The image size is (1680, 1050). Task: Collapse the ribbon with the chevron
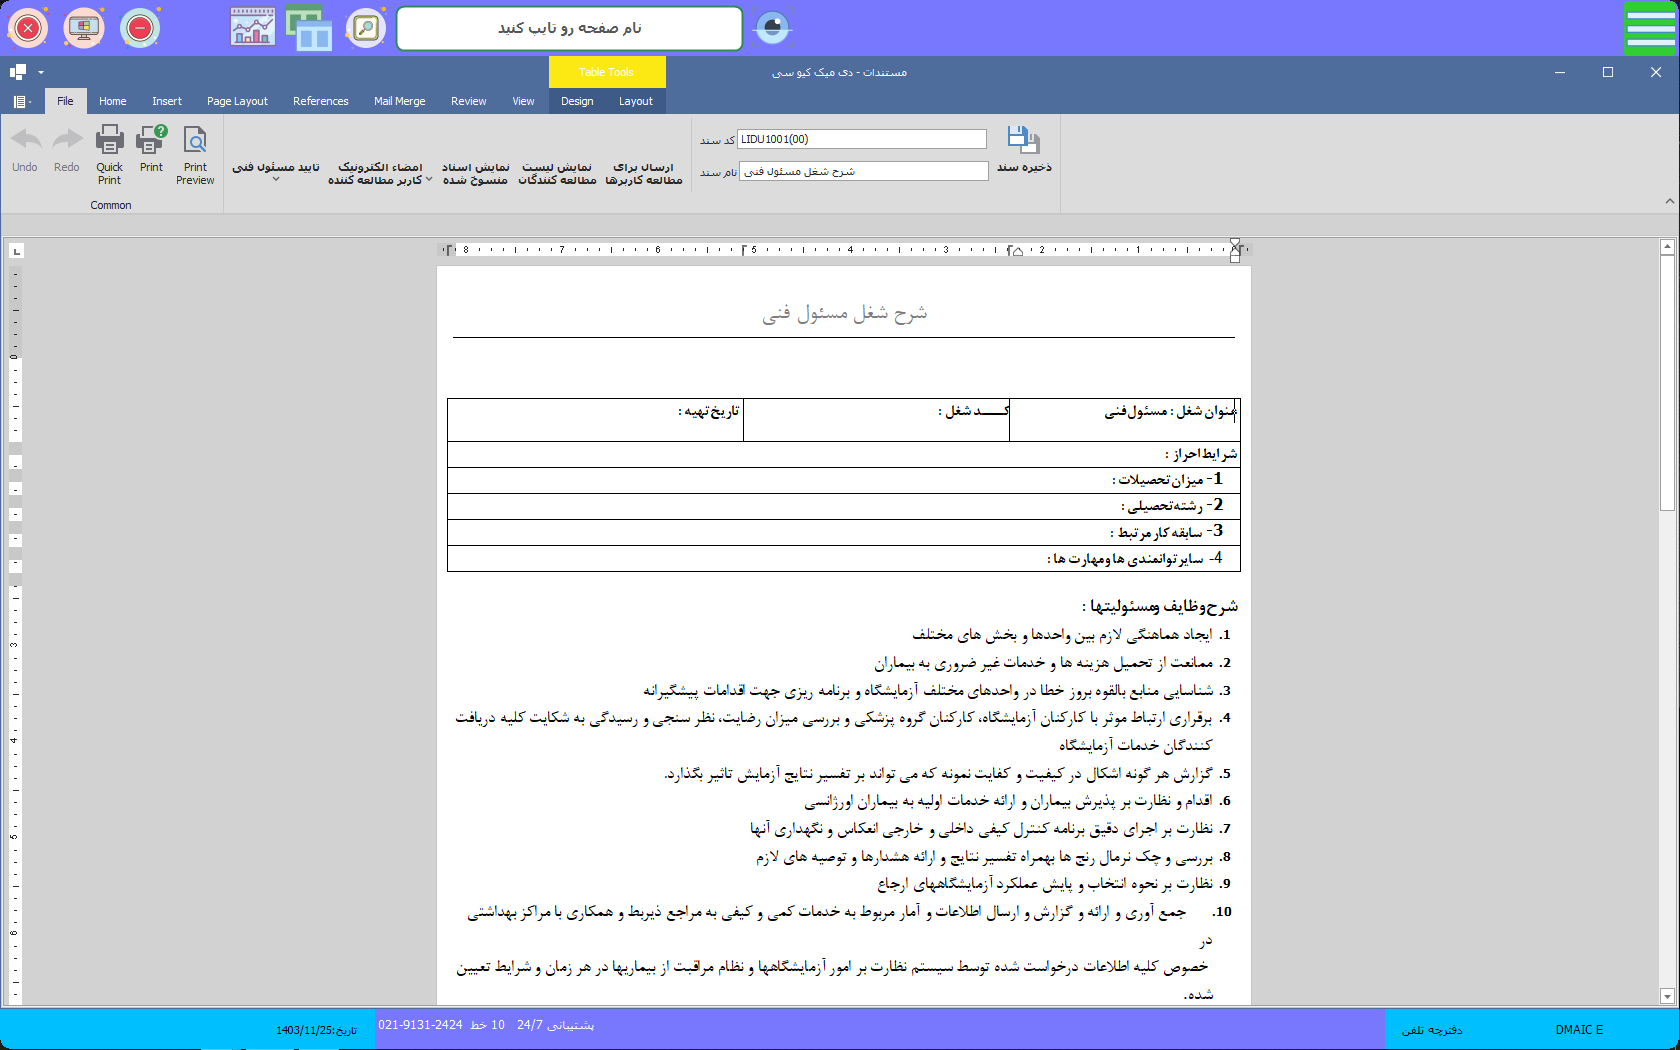pyautogui.click(x=1669, y=201)
